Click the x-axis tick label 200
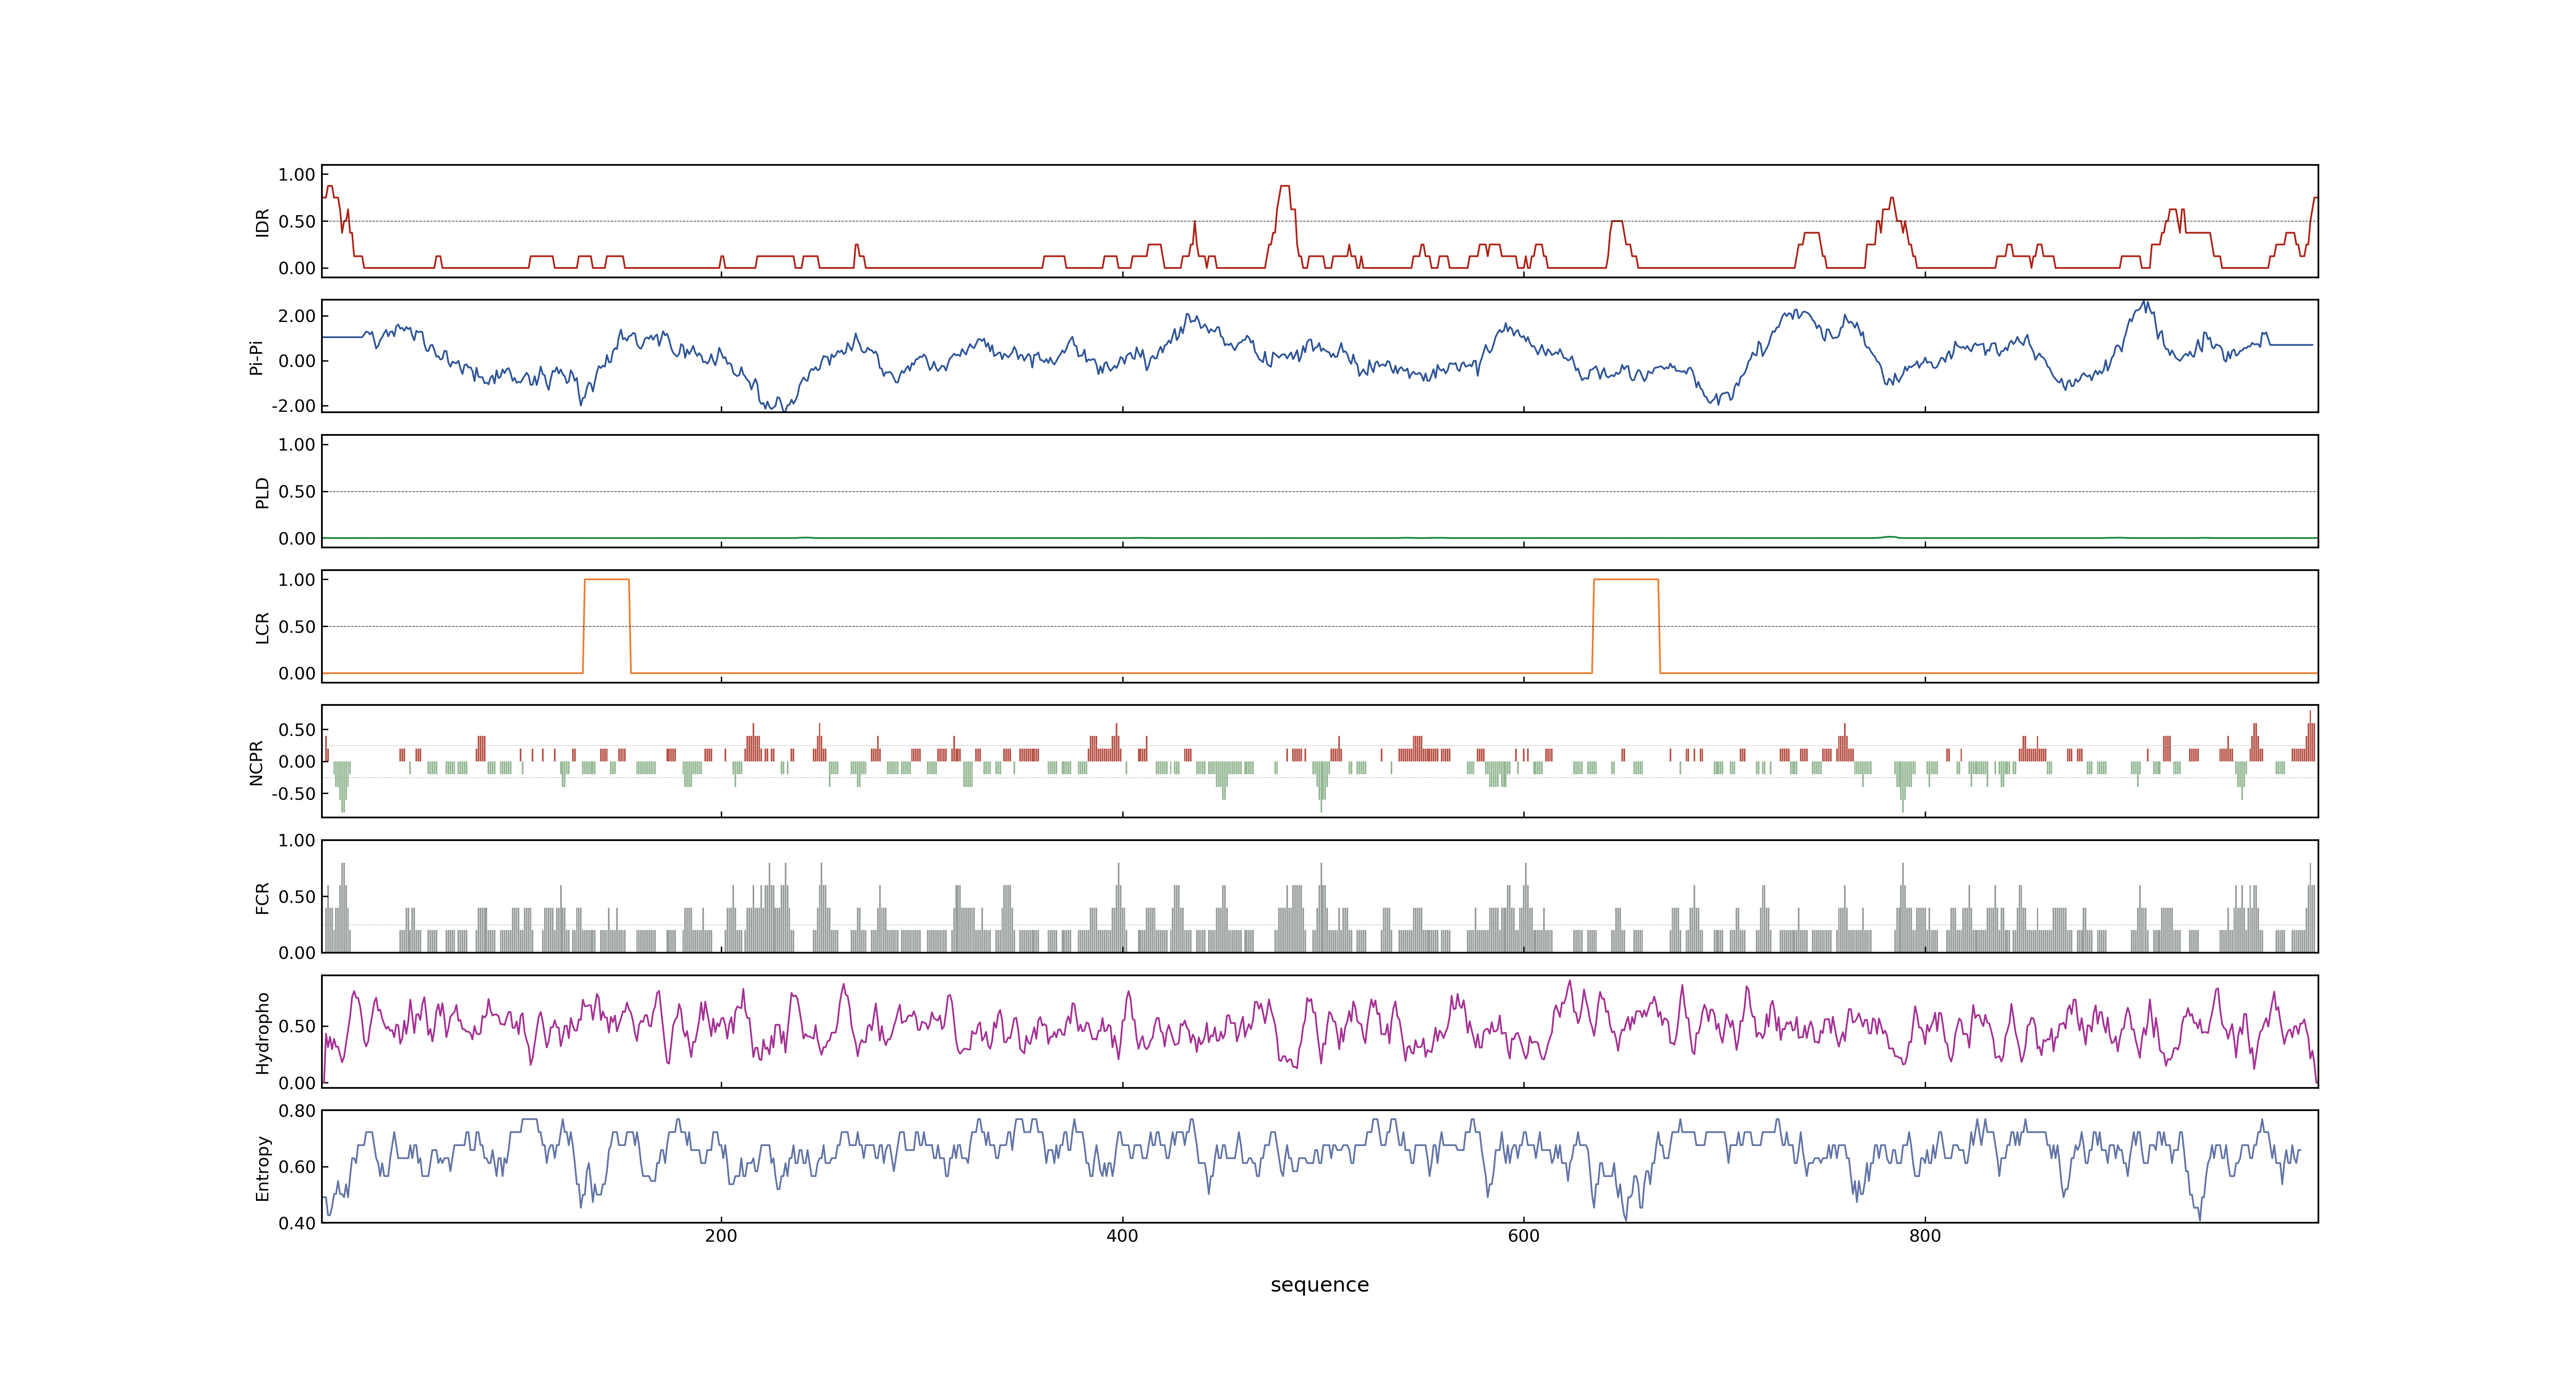 720,1236
